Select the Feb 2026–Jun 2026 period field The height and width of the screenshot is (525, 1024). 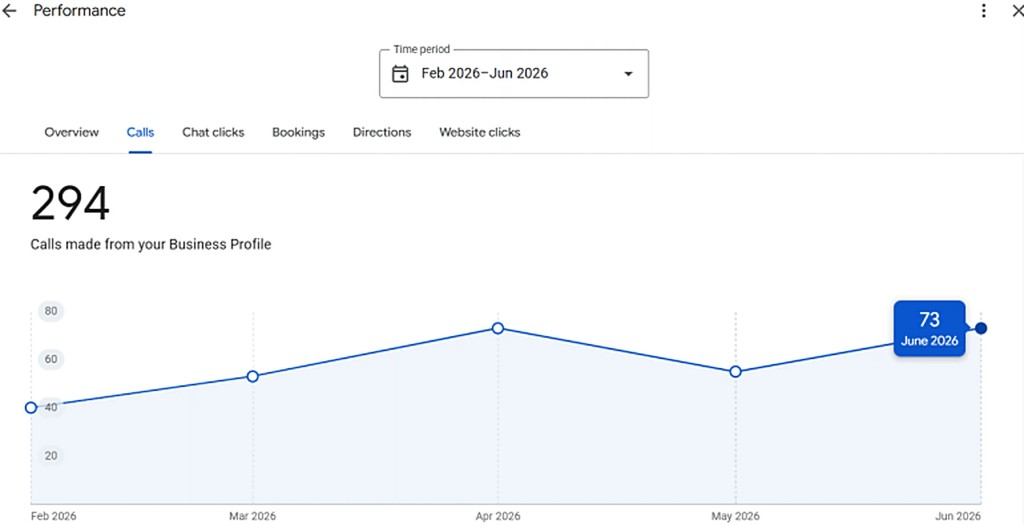pos(514,74)
